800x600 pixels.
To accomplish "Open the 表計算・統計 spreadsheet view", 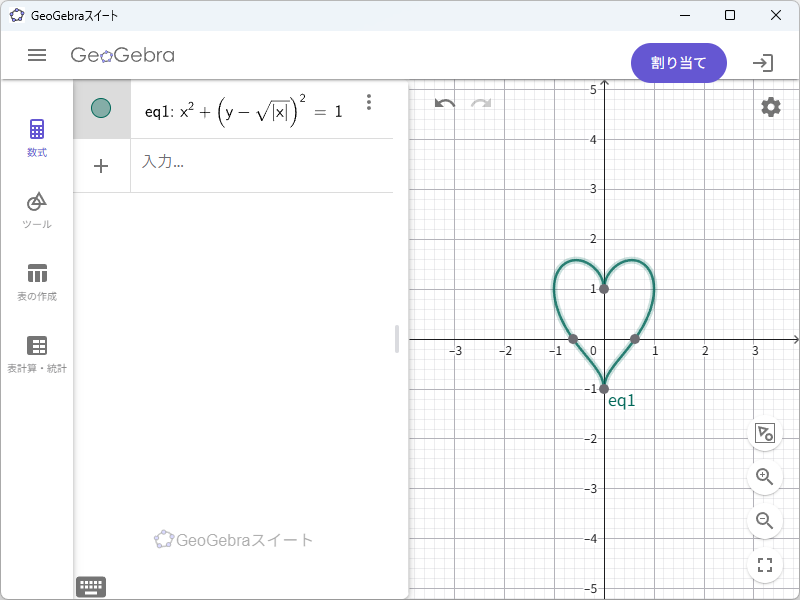I will [37, 355].
